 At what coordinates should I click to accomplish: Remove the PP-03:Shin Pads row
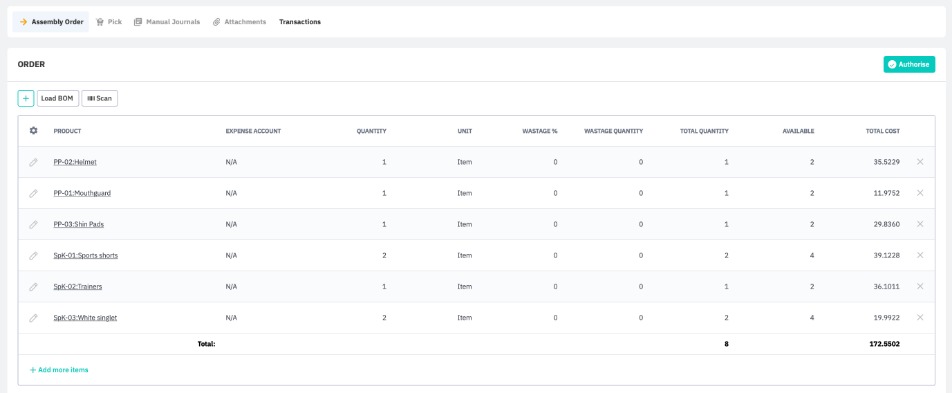(x=920, y=224)
